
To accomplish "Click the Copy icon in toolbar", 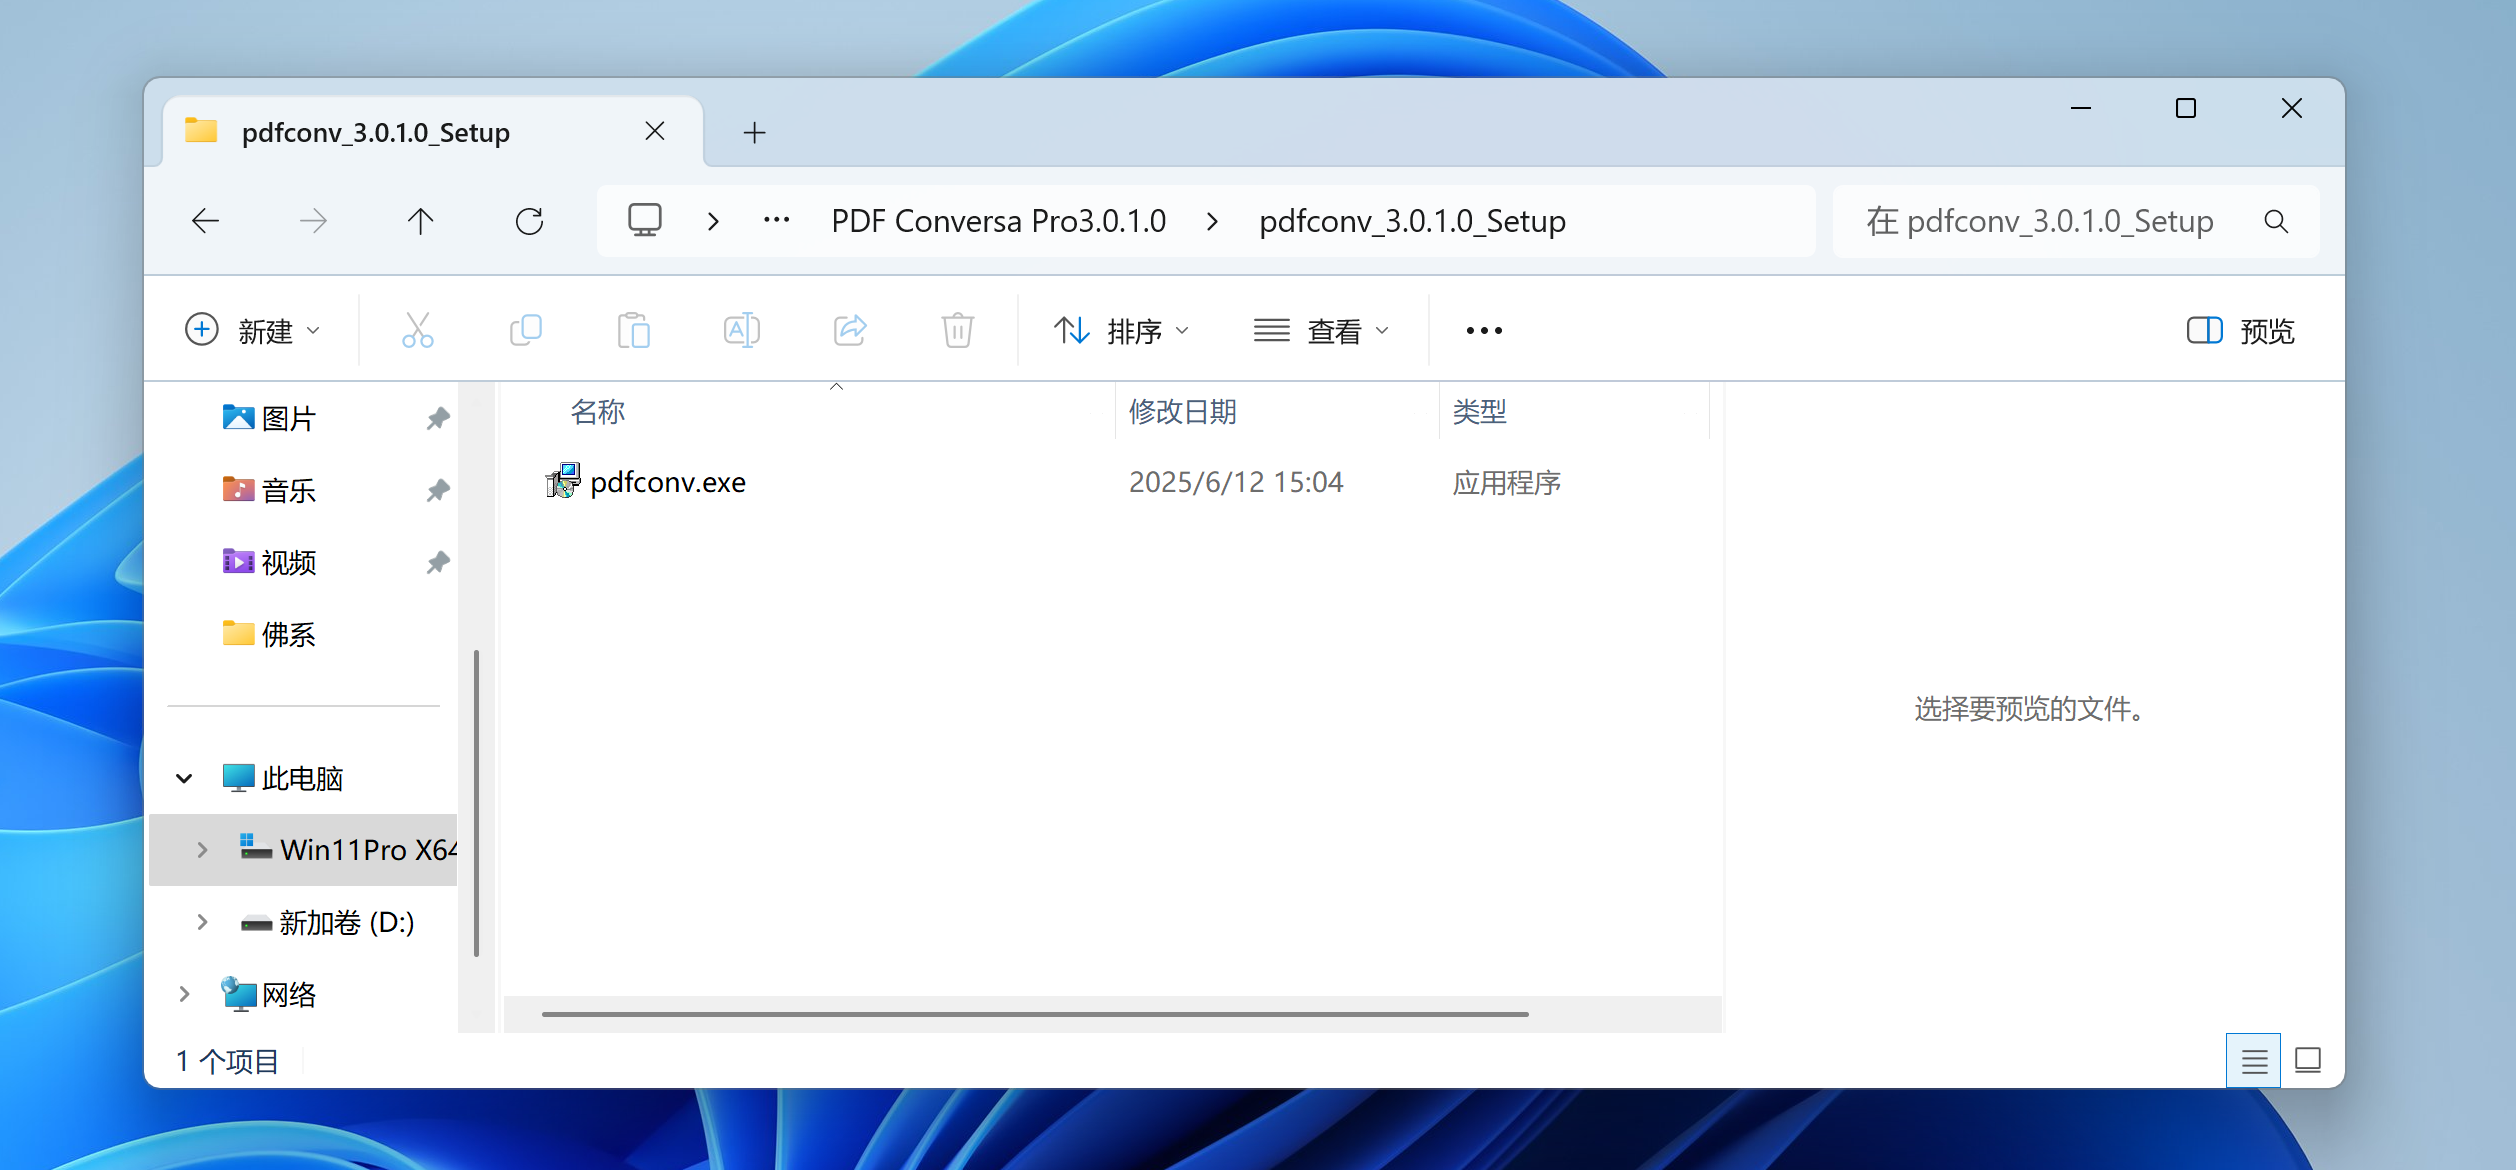I will pyautogui.click(x=525, y=330).
